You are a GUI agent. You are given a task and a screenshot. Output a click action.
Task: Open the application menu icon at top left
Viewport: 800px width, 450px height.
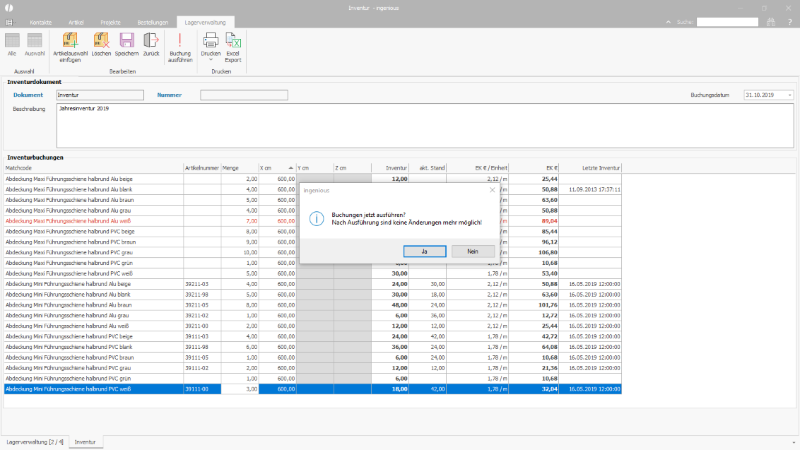click(9, 22)
